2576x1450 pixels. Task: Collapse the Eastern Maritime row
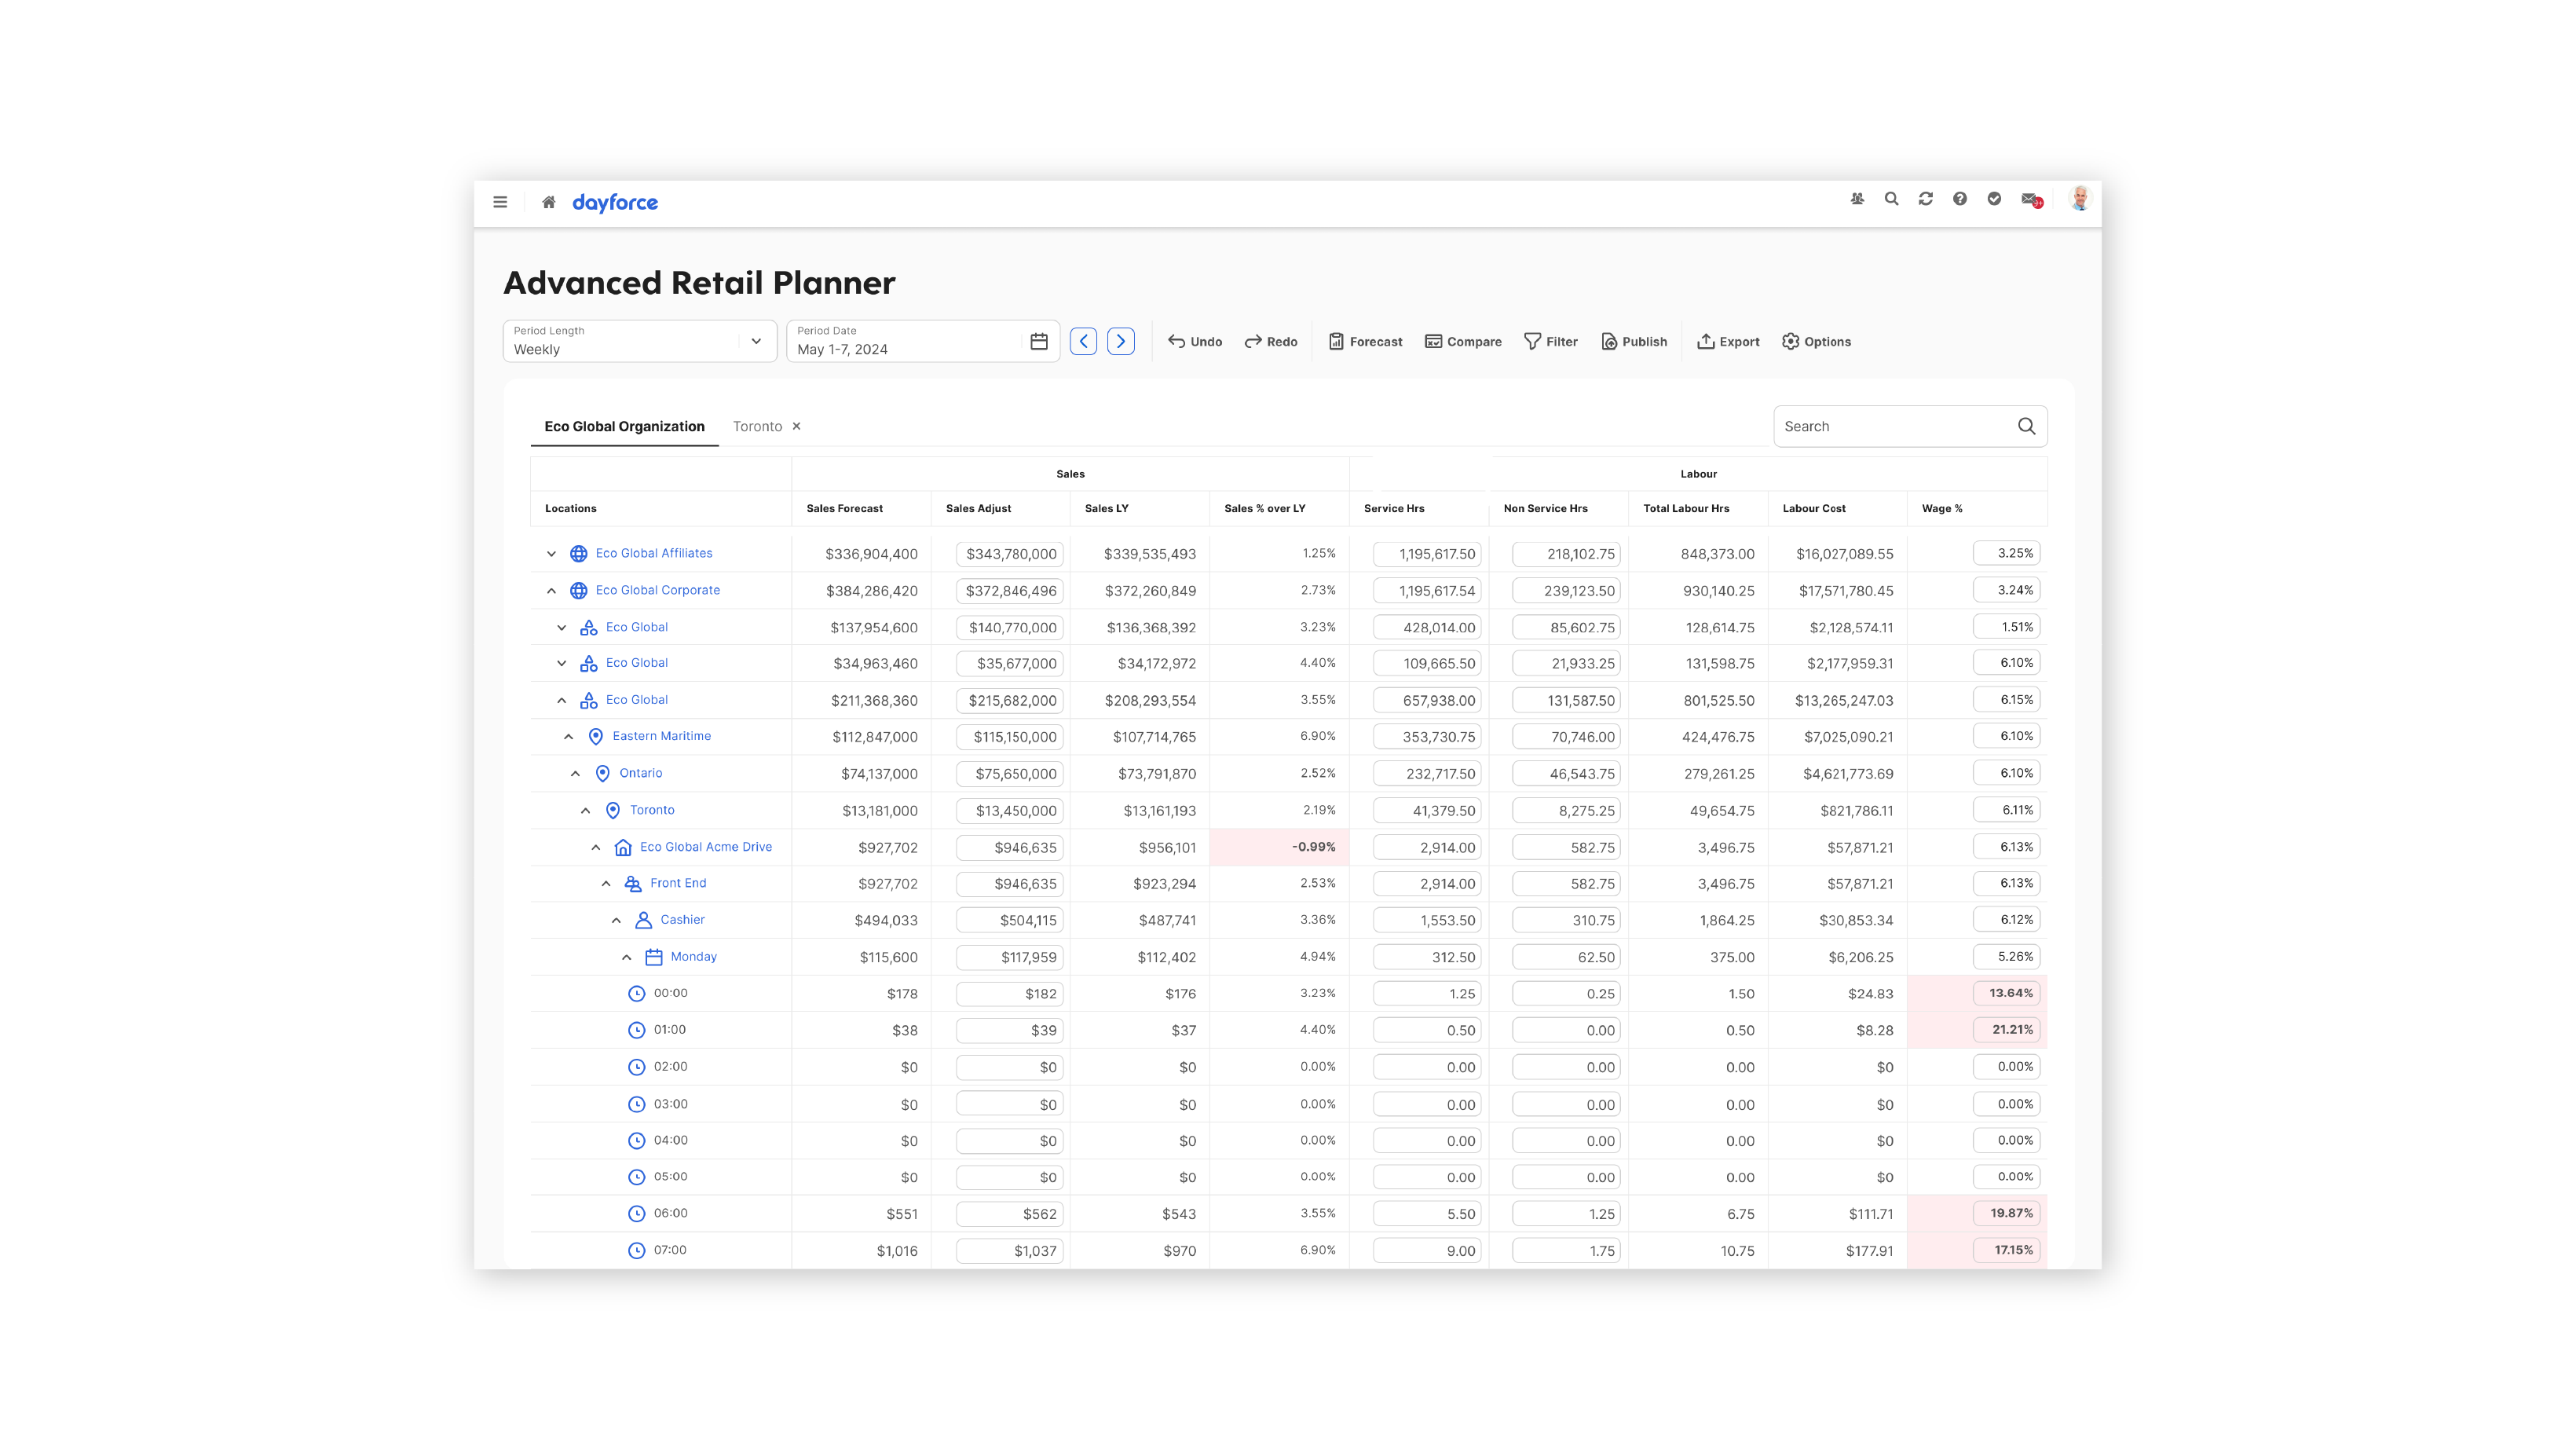pyautogui.click(x=568, y=736)
